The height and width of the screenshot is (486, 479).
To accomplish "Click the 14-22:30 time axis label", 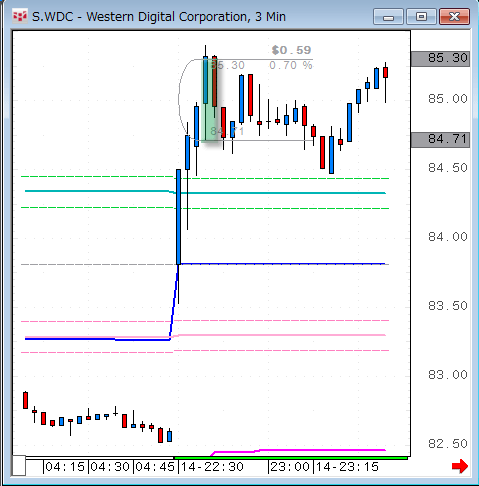I will coord(212,467).
